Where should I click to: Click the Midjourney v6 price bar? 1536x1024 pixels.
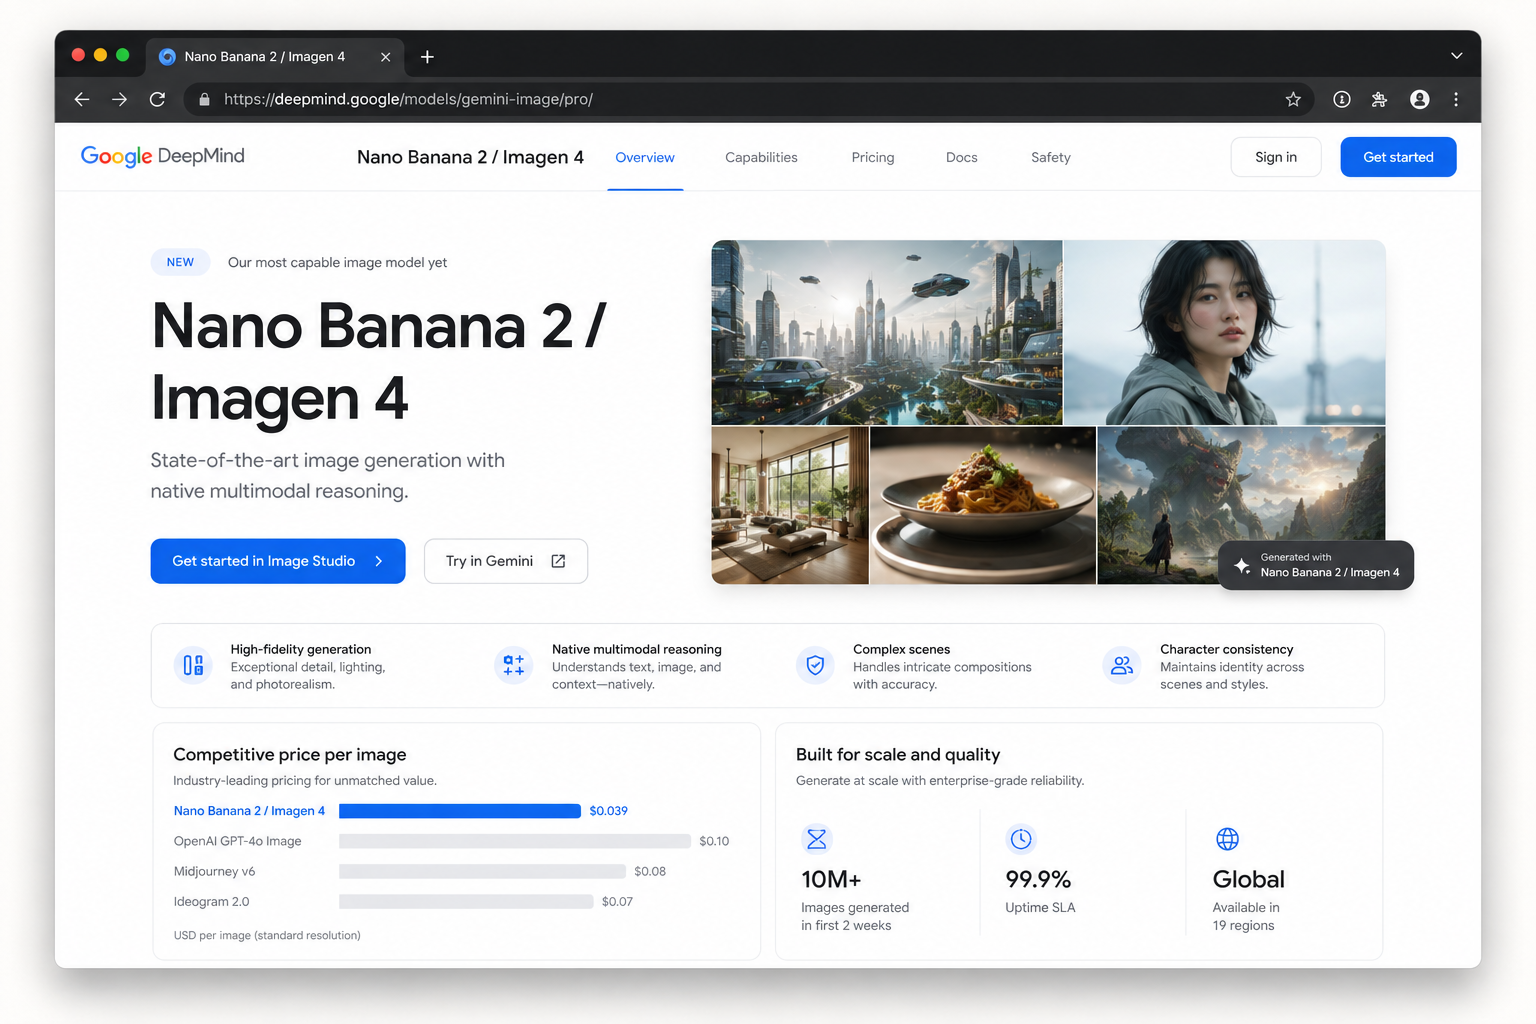click(482, 871)
